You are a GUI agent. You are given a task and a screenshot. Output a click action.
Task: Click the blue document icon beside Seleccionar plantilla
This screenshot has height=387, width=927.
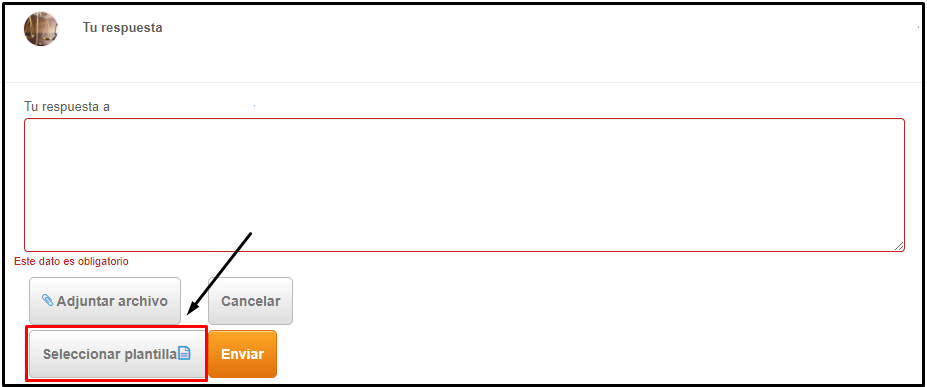184,353
